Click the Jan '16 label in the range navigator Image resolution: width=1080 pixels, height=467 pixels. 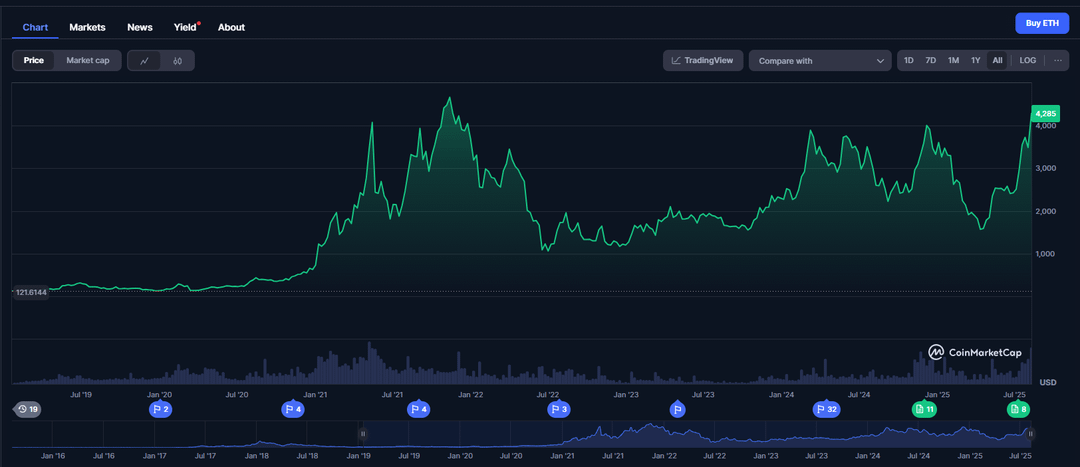pyautogui.click(x=53, y=456)
